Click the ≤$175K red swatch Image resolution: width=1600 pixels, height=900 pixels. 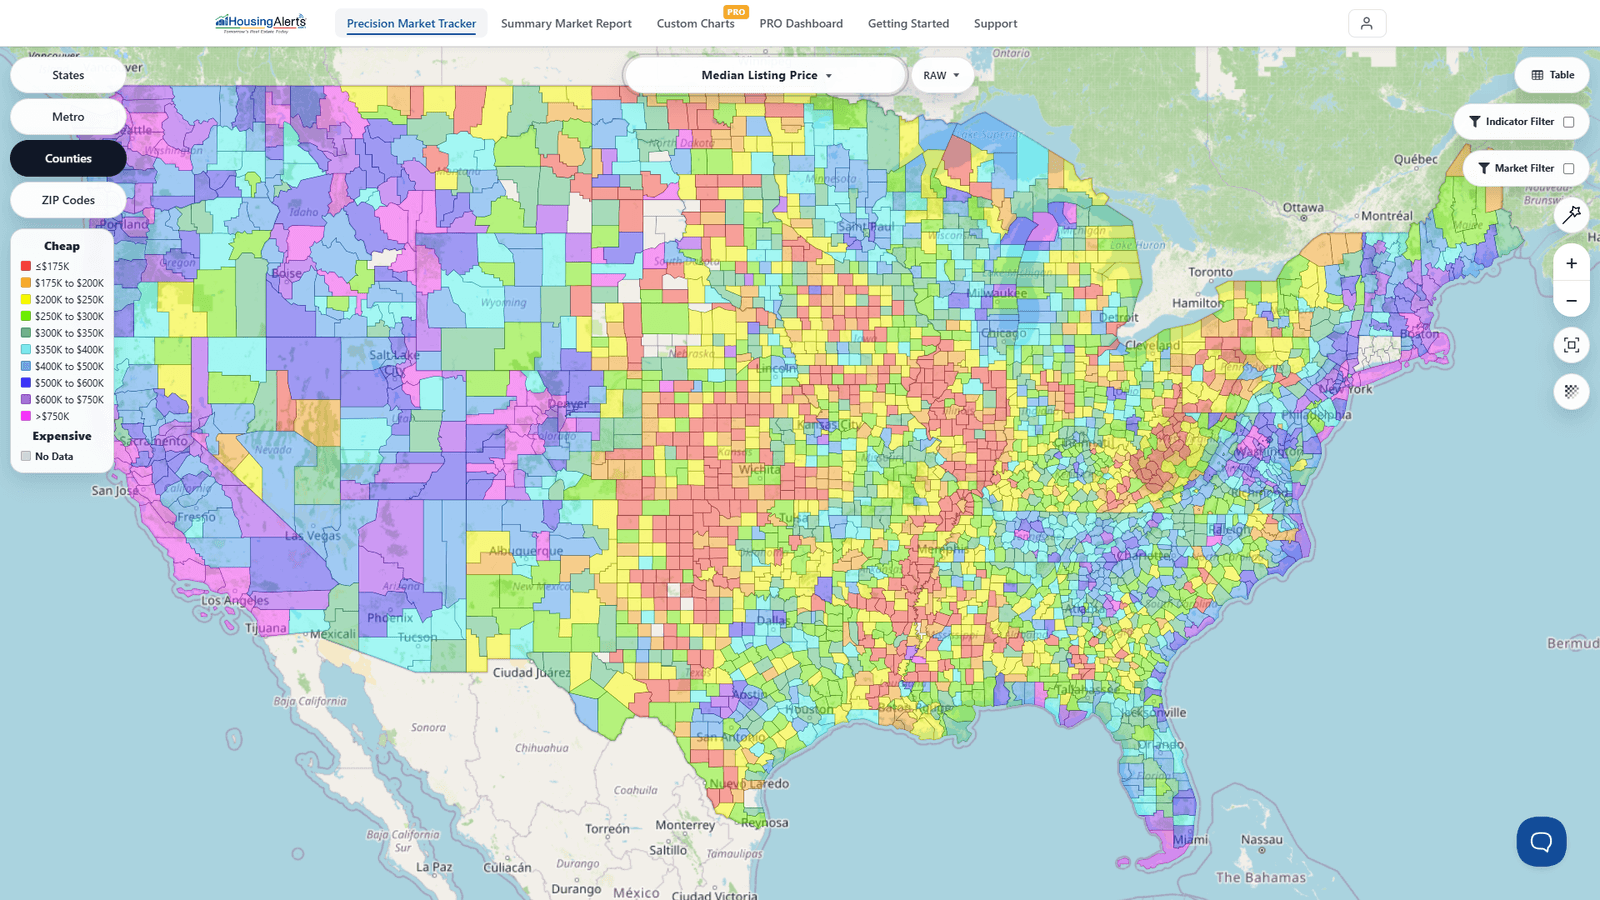tap(26, 267)
